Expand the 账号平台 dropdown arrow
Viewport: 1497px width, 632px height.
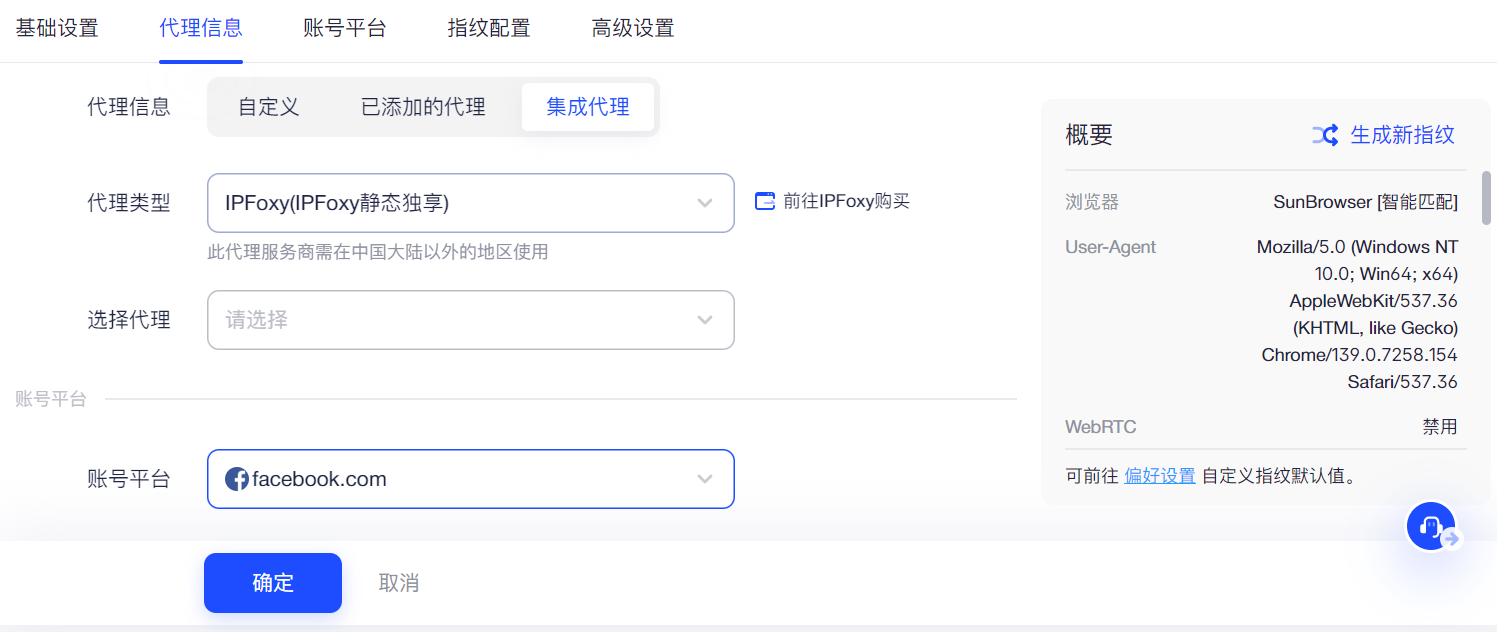click(705, 479)
